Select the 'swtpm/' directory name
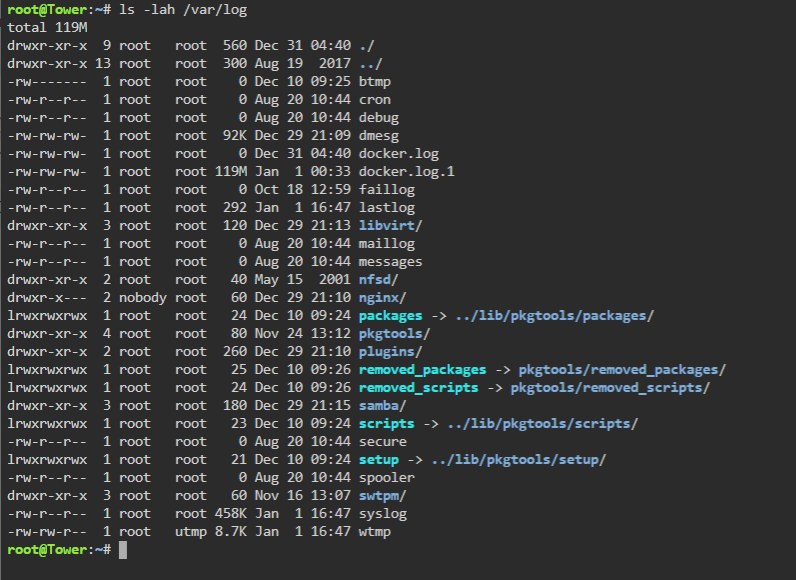Viewport: 796px width, 580px height. (x=382, y=496)
